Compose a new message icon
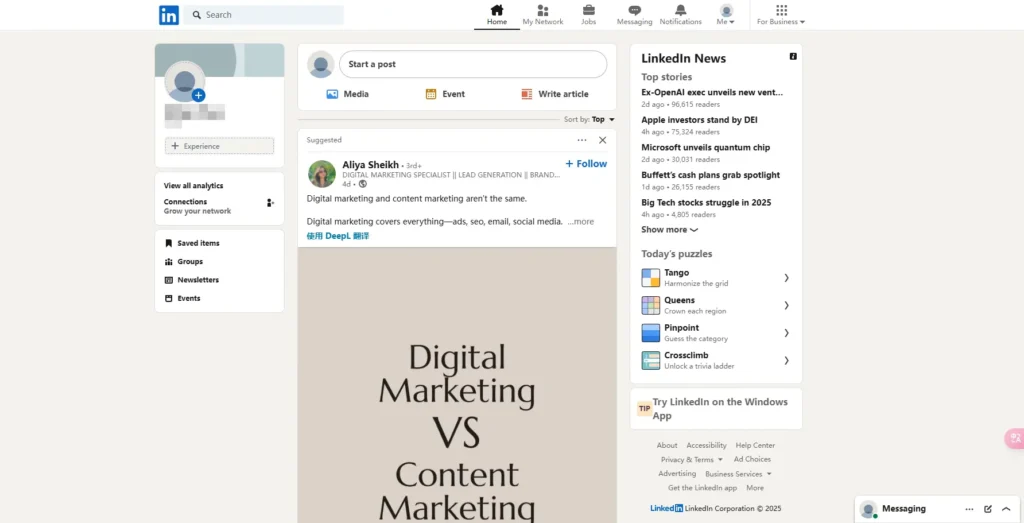This screenshot has width=1024, height=523. click(988, 509)
